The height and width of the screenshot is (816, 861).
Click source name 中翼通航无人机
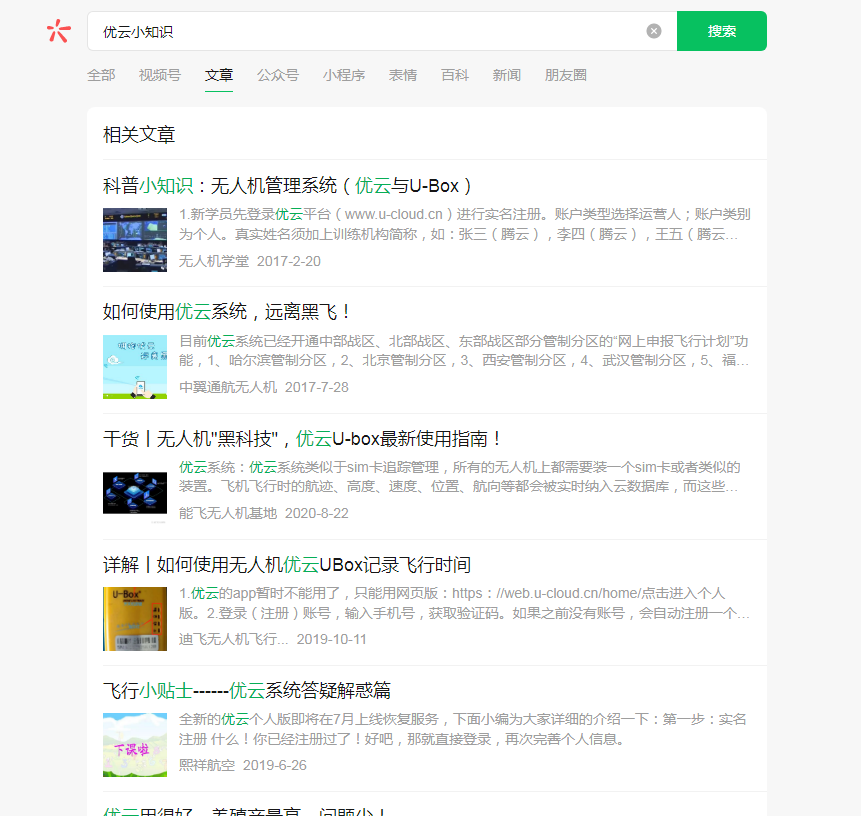228,387
